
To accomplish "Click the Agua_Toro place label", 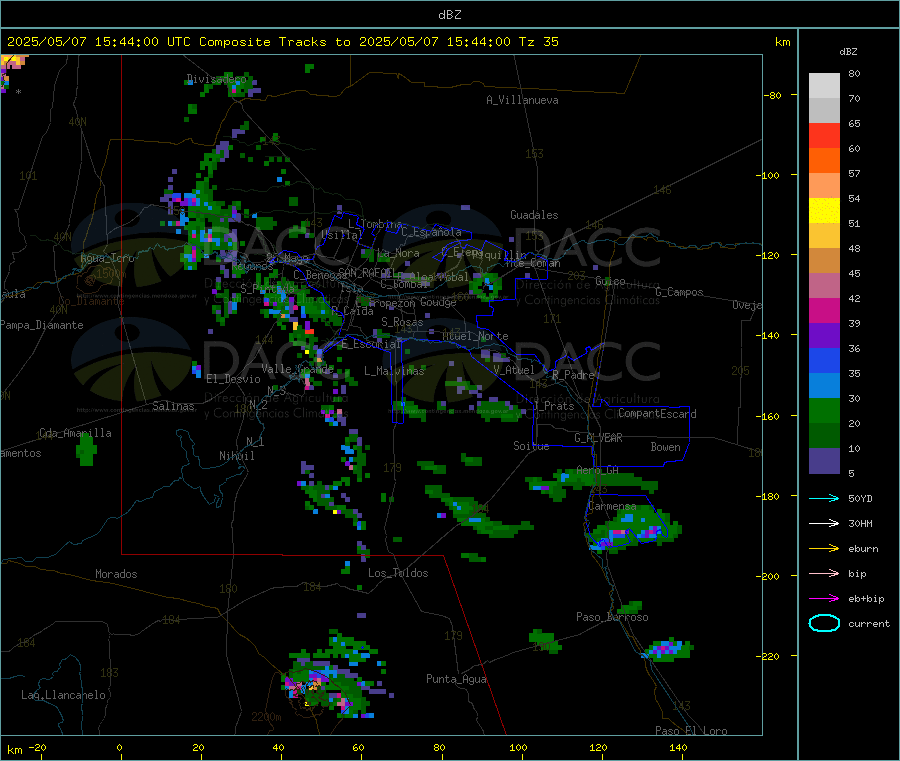I will point(107,258).
